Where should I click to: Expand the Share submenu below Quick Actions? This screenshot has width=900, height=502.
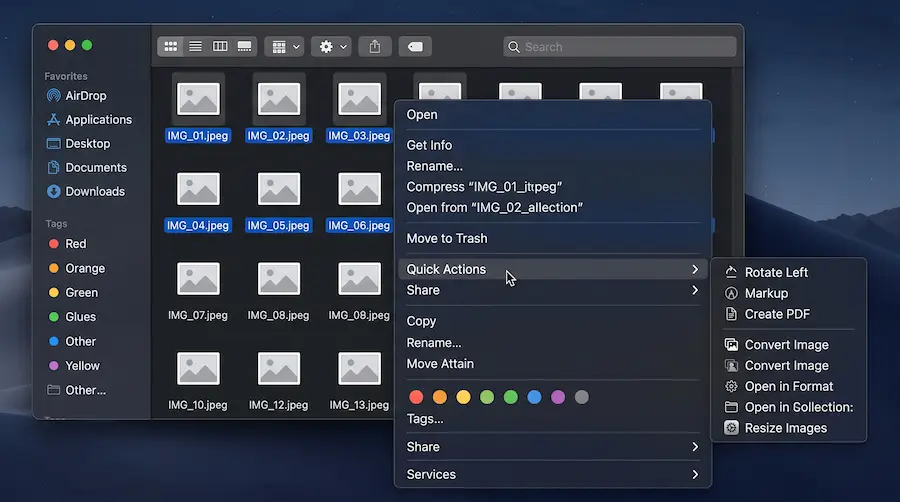coord(695,290)
